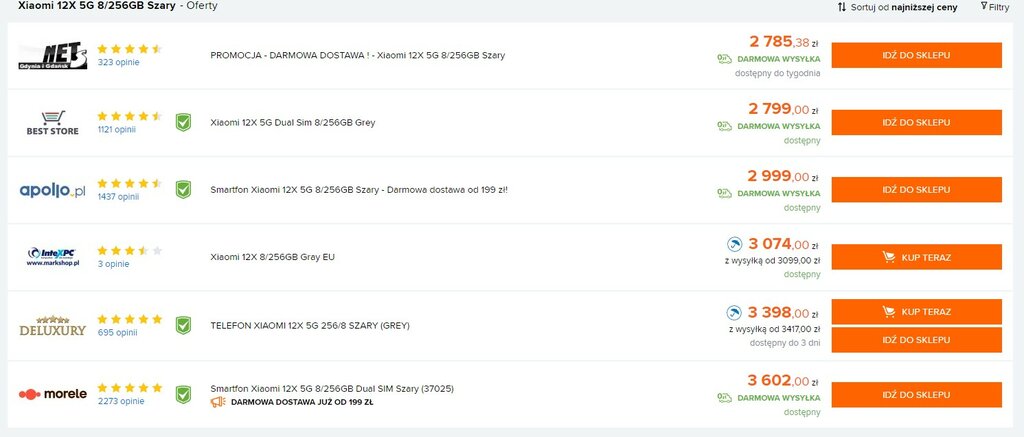The width and height of the screenshot is (1024, 437).
Task: Click the blue protection icon near 3 398 zł
Action: point(735,312)
